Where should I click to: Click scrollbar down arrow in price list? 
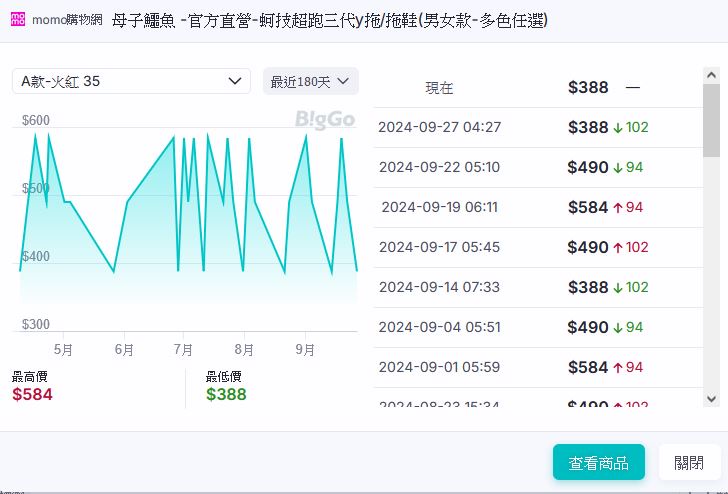point(711,398)
